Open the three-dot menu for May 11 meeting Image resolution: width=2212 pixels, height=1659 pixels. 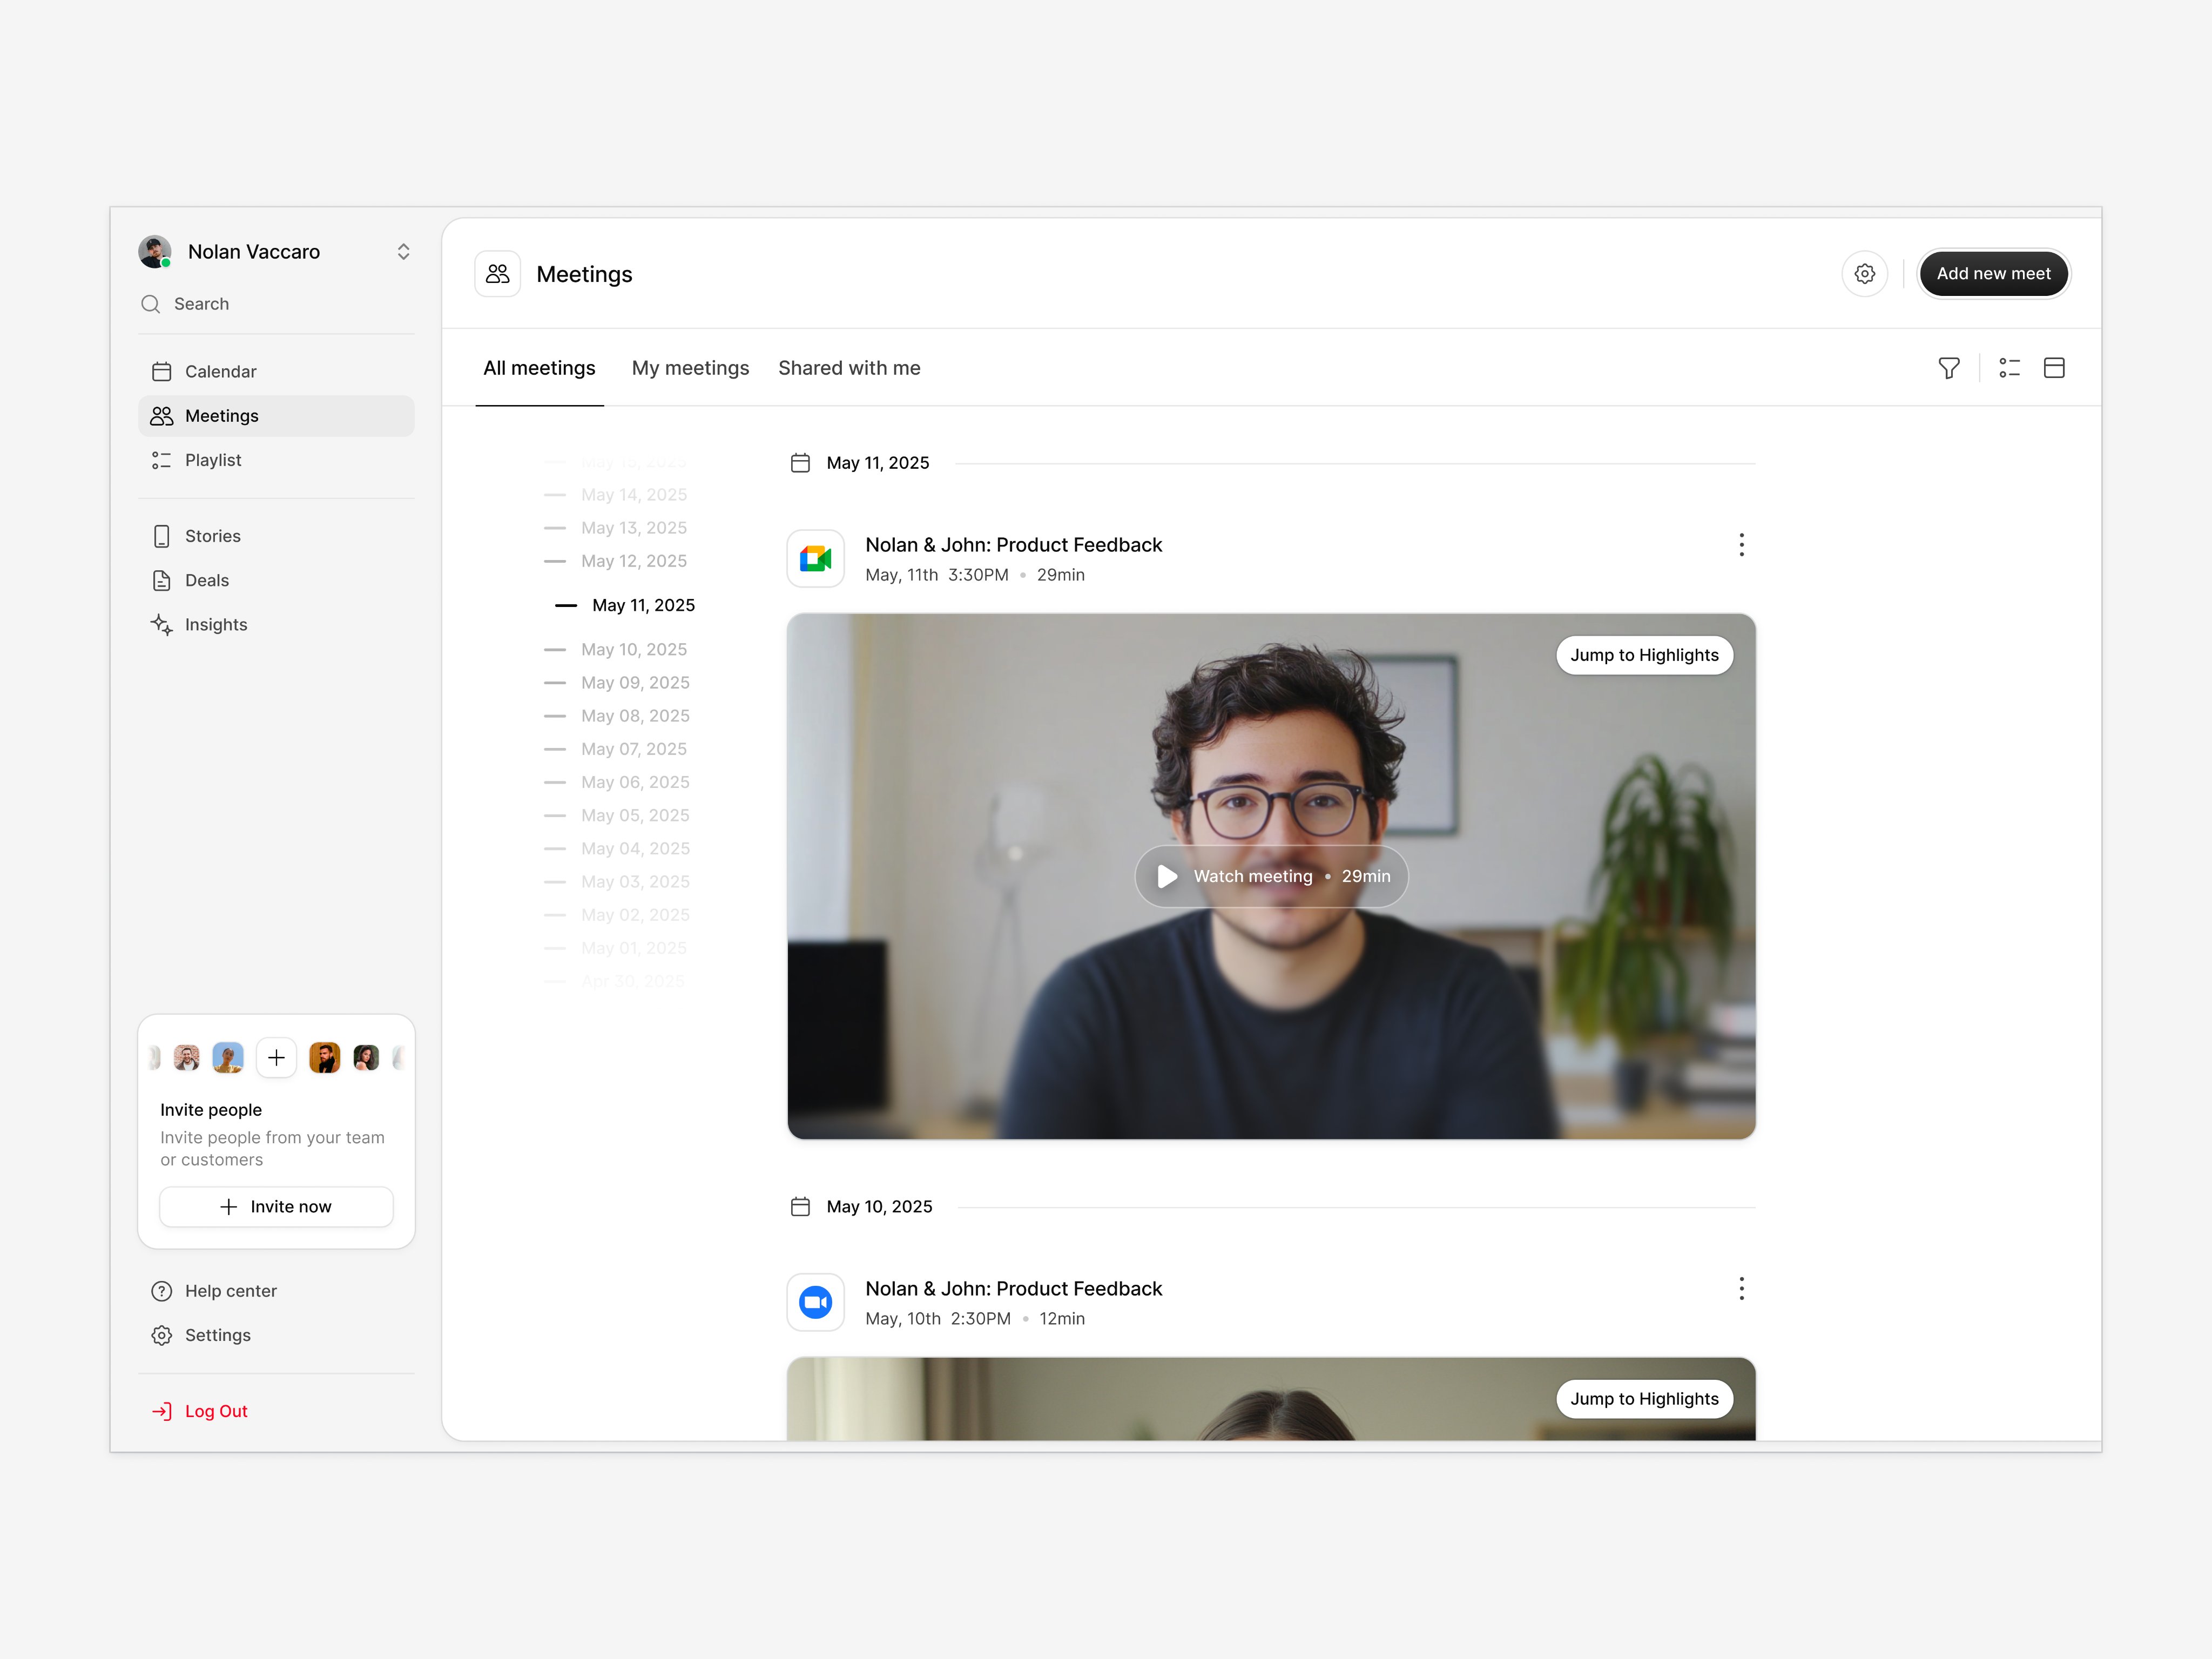(1741, 545)
